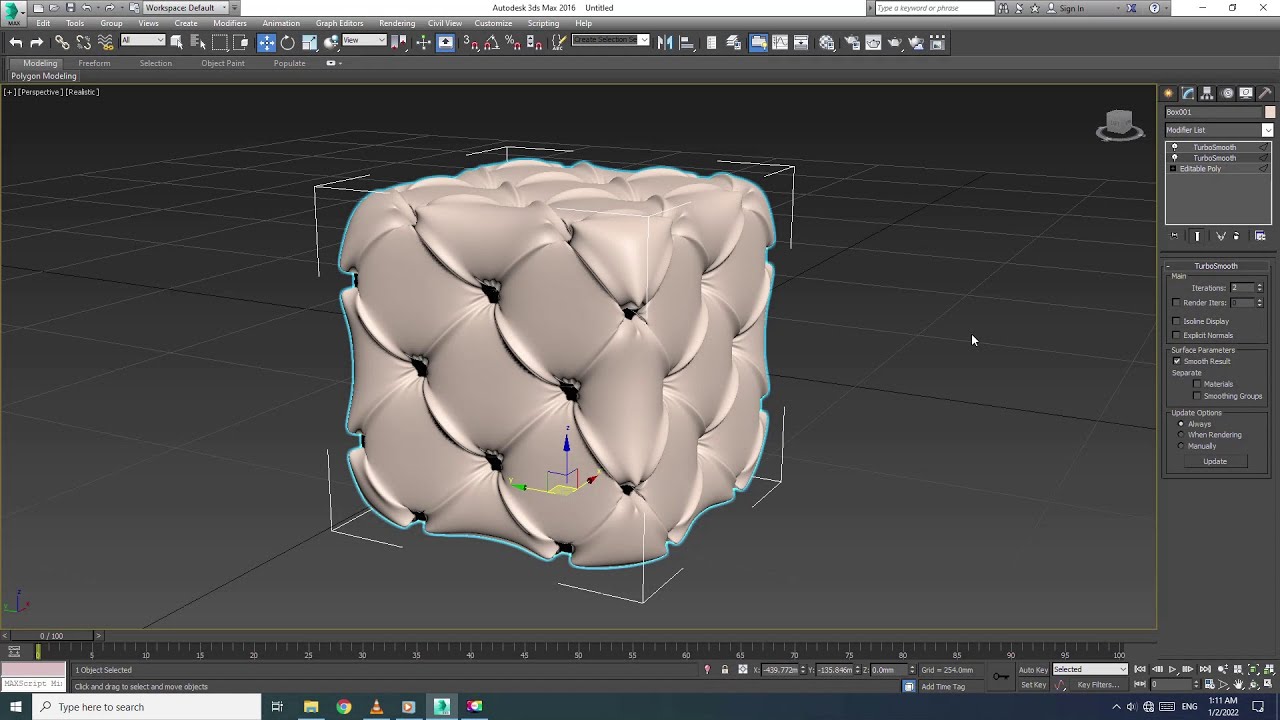Open Render Setup dialog
The image size is (1280, 720).
click(852, 42)
